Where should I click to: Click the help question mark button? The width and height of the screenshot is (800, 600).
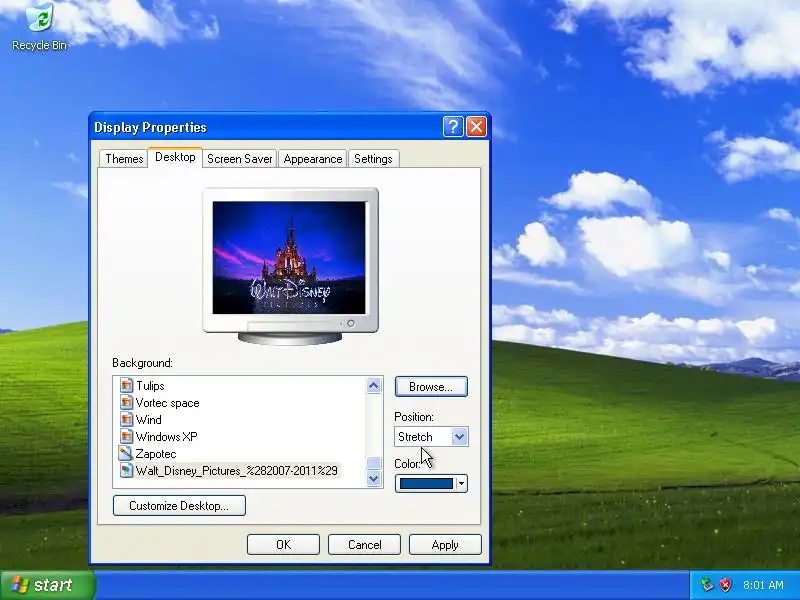point(453,127)
